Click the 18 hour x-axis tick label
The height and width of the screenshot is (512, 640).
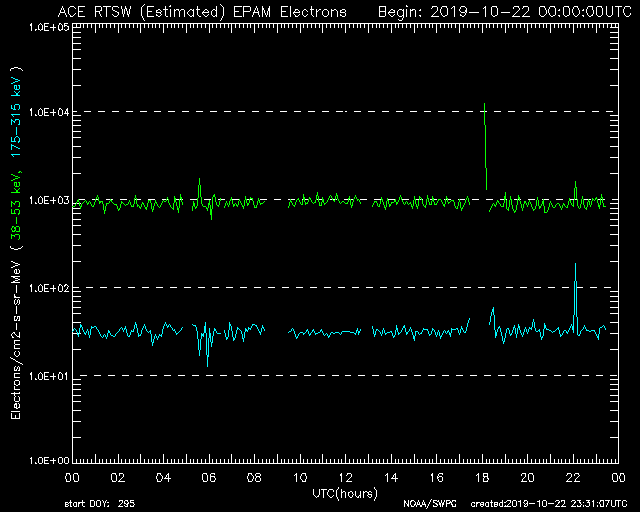pyautogui.click(x=481, y=479)
